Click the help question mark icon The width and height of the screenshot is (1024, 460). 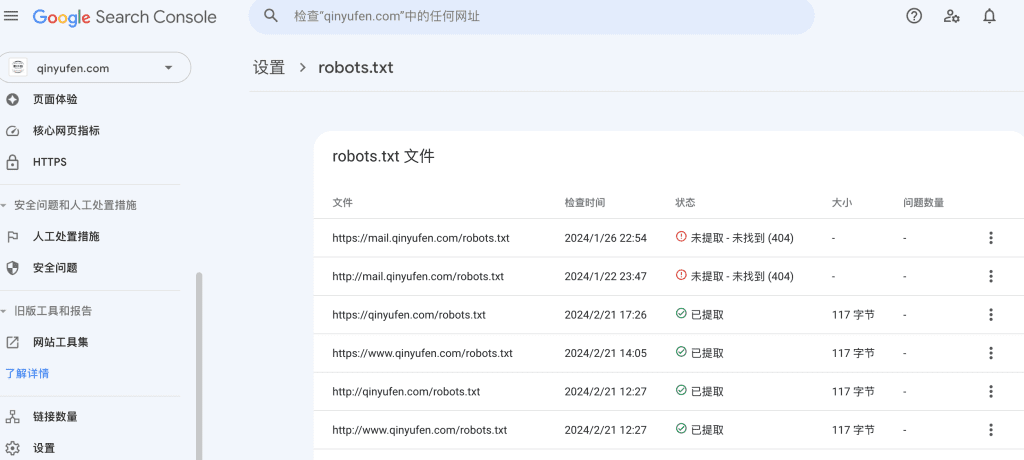pos(913,16)
